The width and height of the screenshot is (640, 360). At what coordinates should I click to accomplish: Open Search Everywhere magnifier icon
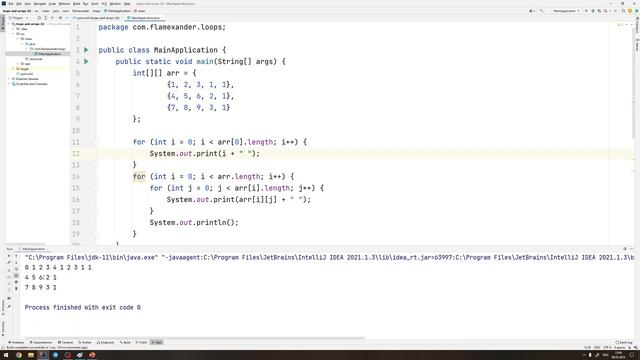pos(623,11)
